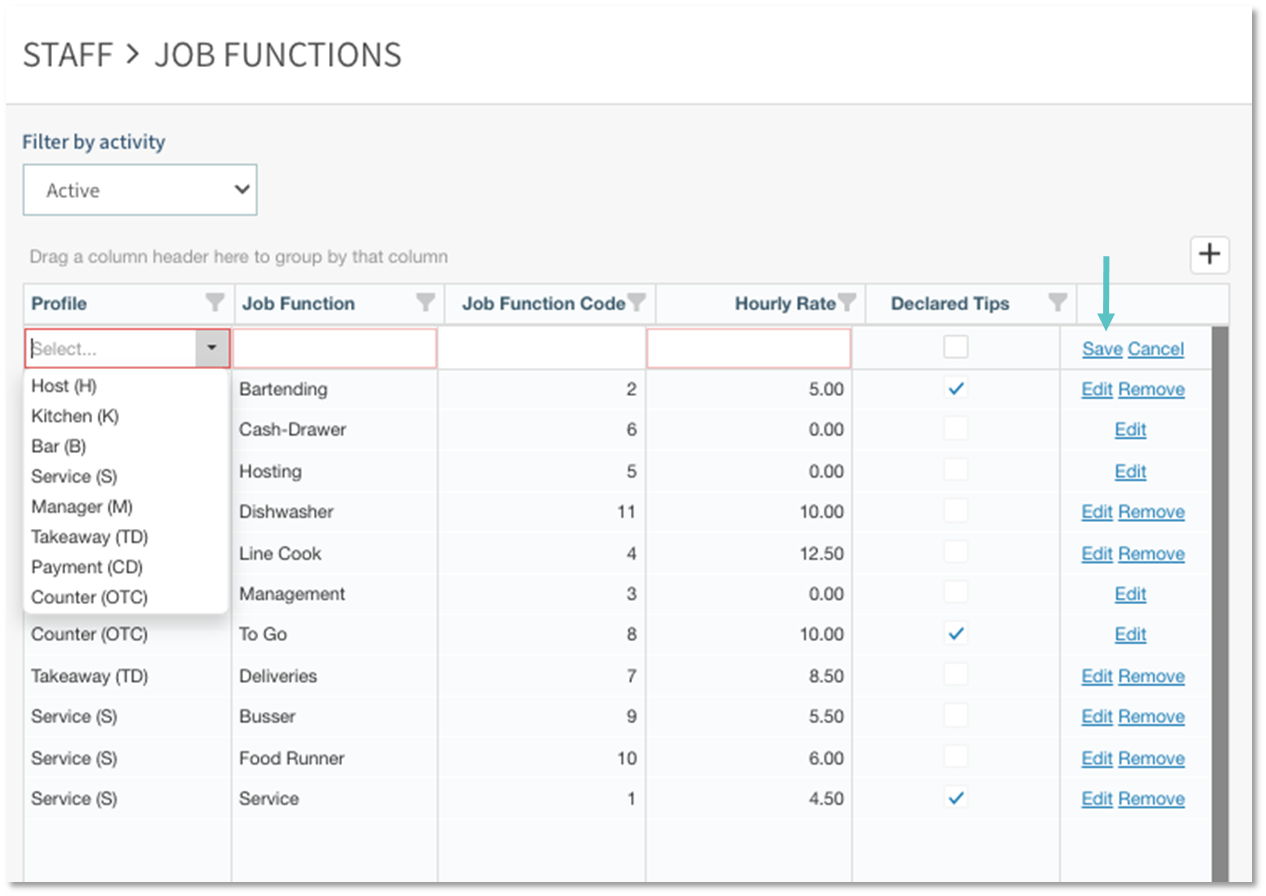Choose Counter (OTC) from profile list
Image resolution: width=1266 pixels, height=896 pixels.
89,597
